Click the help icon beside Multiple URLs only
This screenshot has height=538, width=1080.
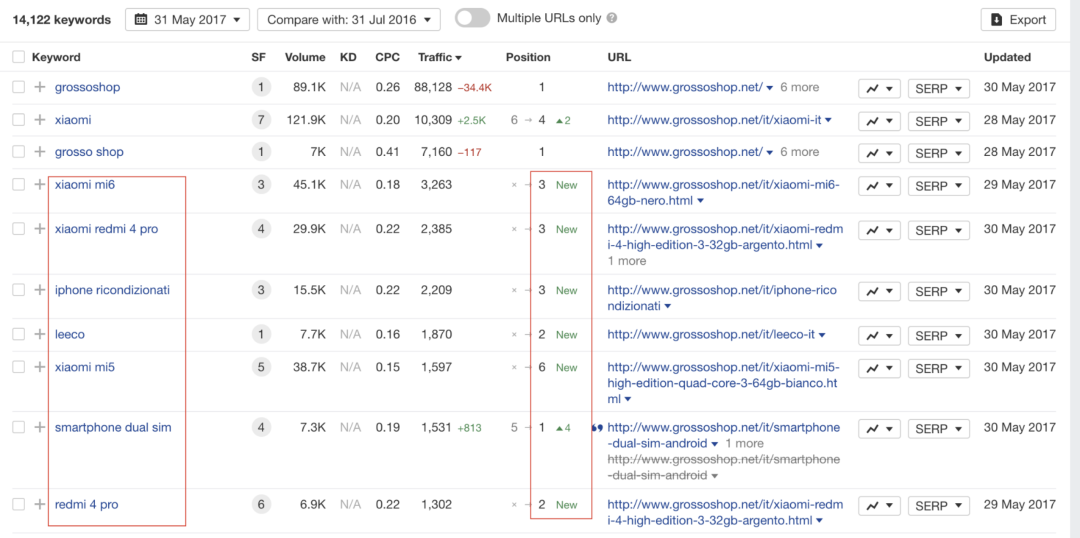click(x=612, y=19)
